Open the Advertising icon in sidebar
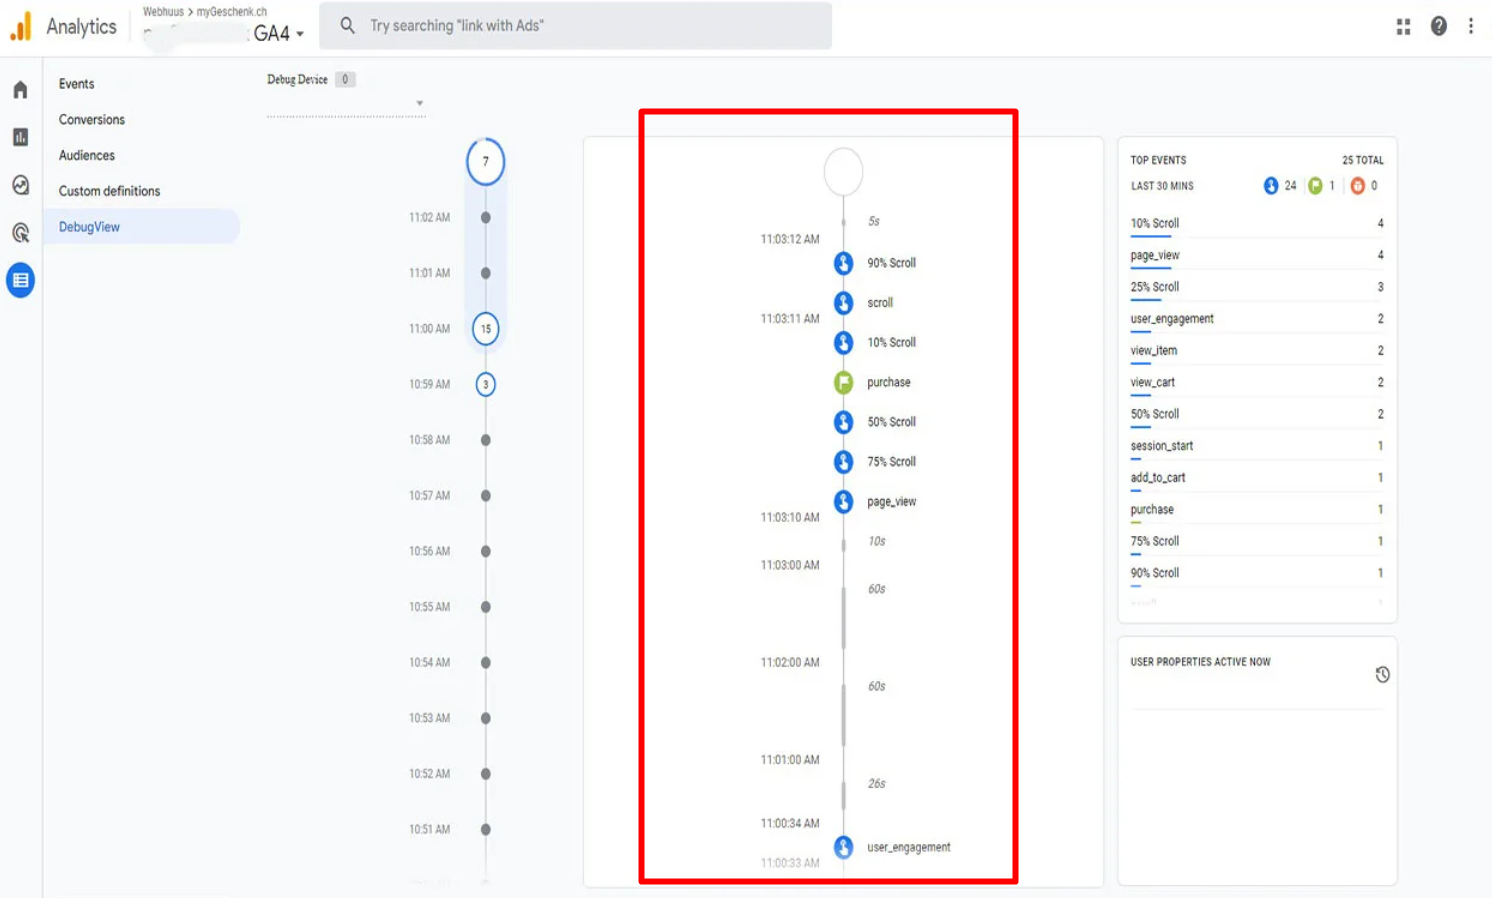The width and height of the screenshot is (1492, 898). point(20,233)
